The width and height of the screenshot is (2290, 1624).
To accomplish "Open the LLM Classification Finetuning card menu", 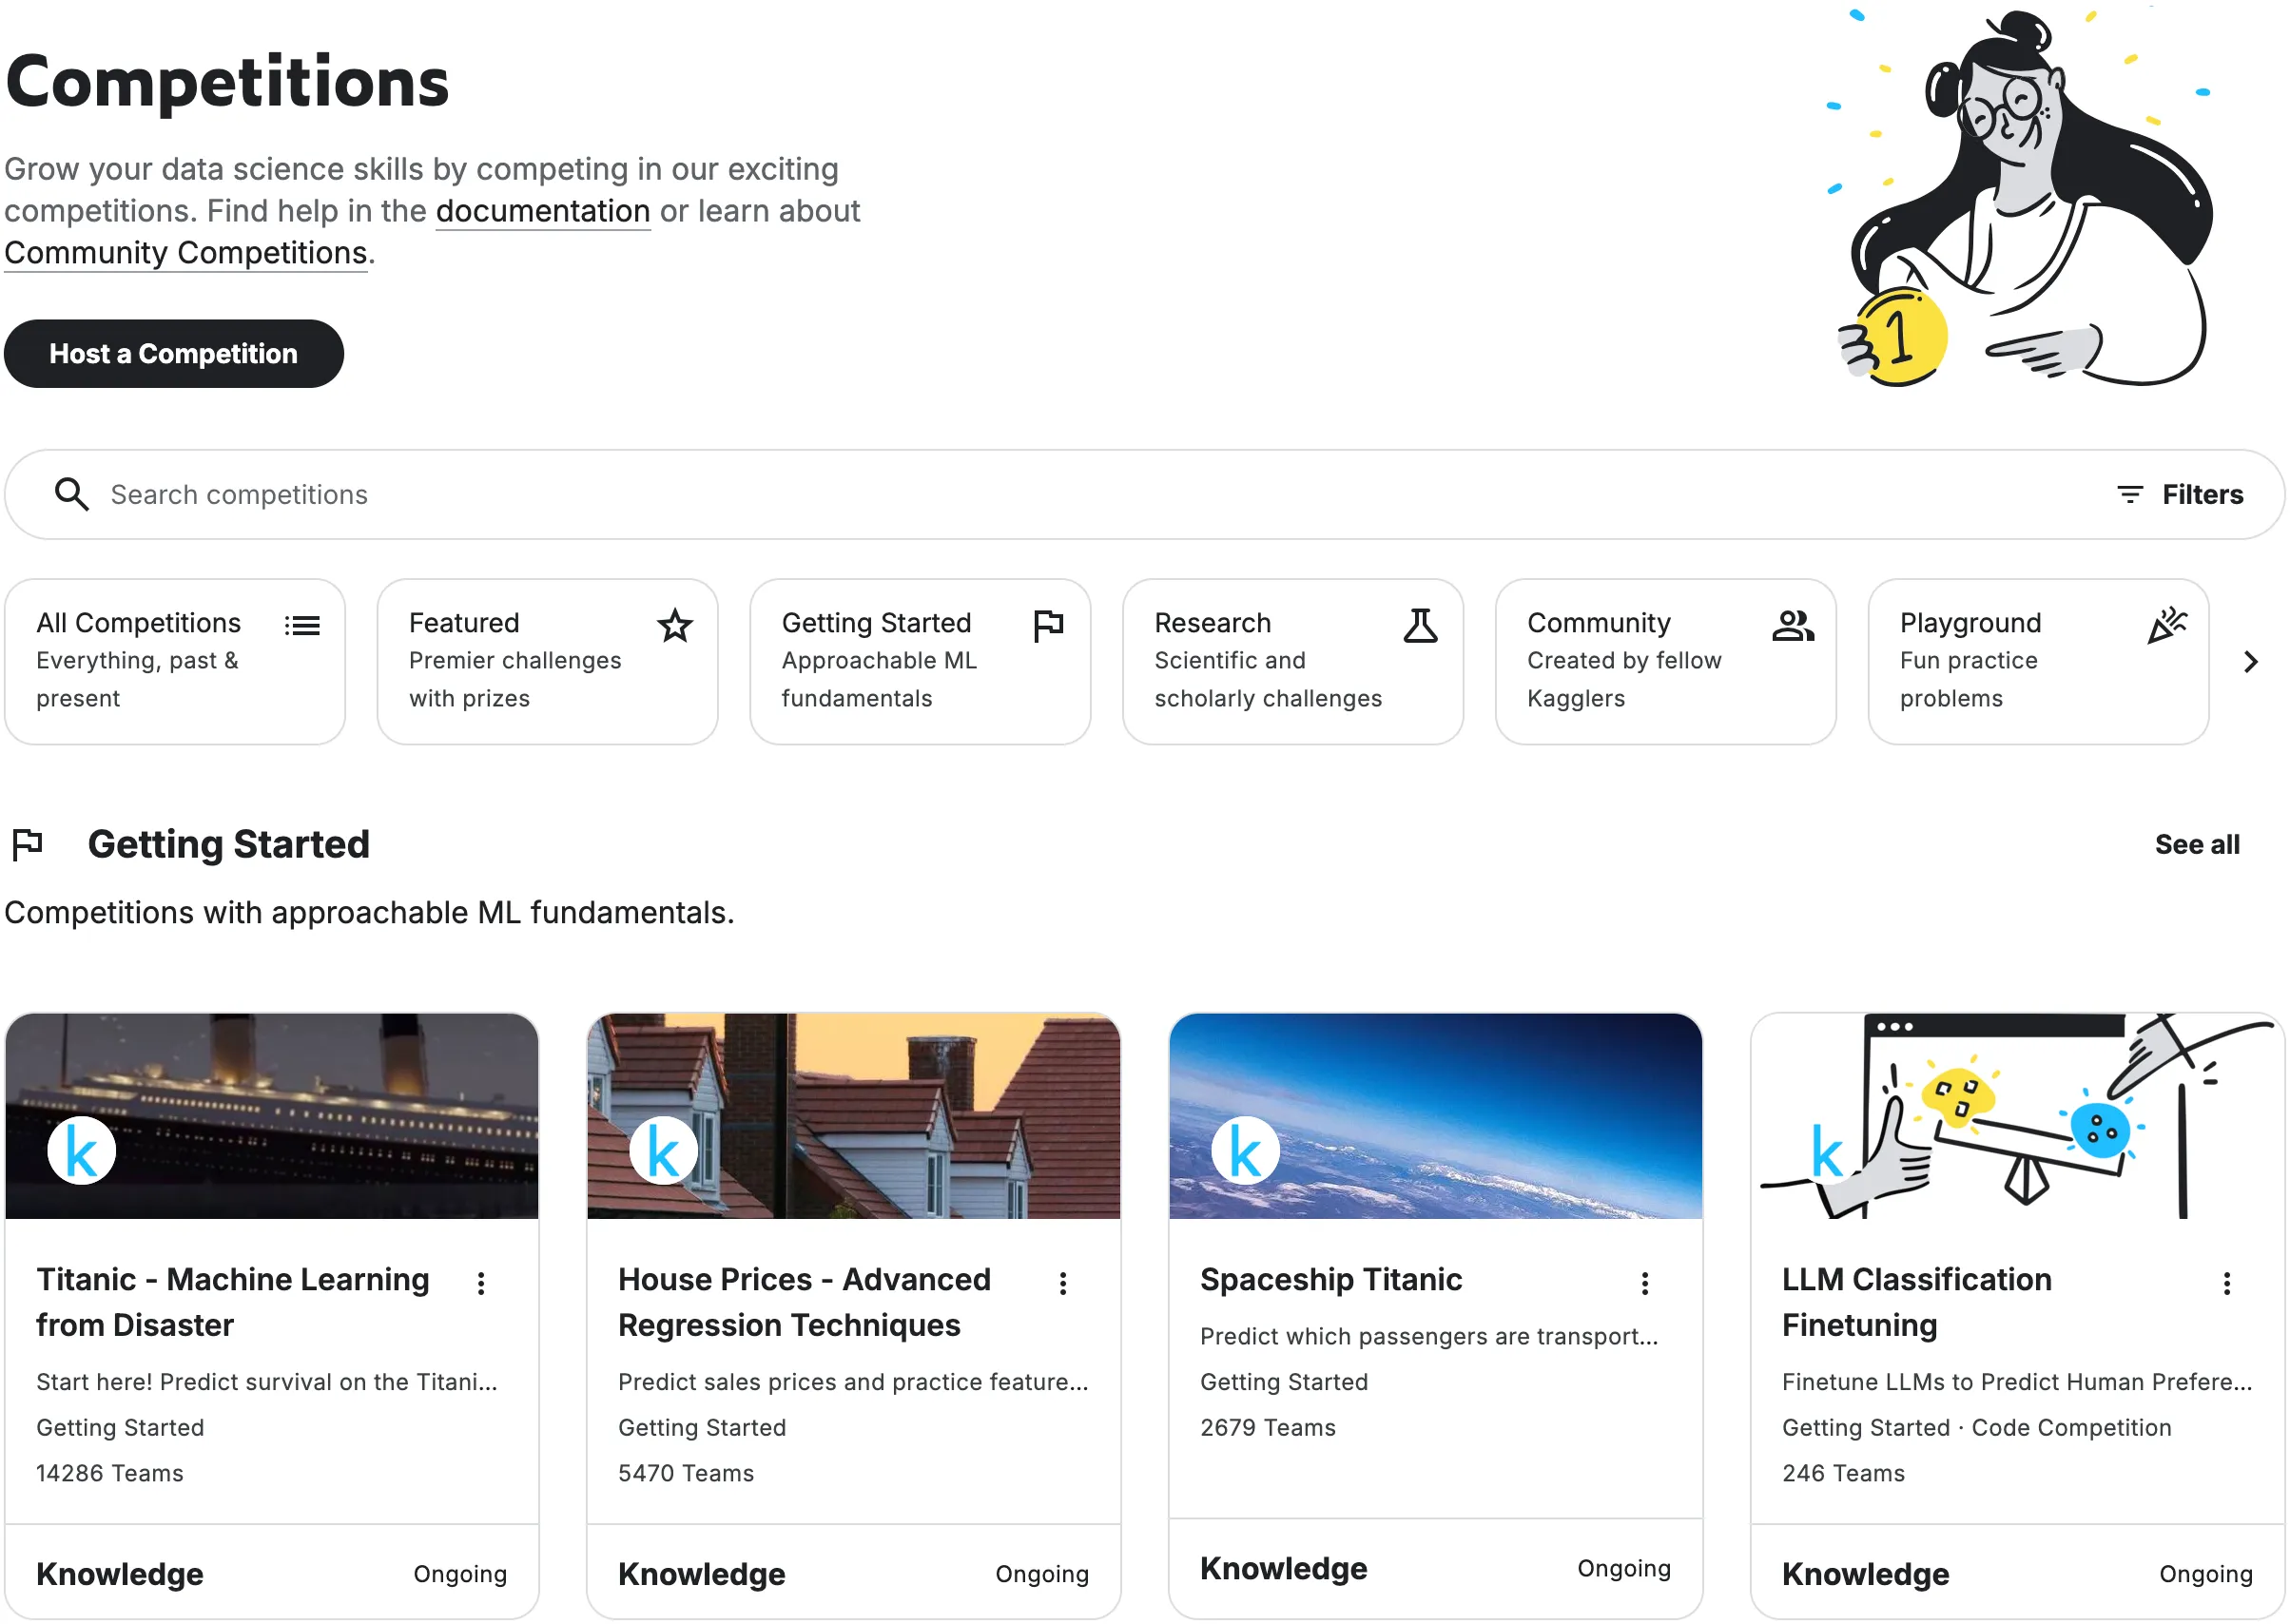I will tap(2226, 1283).
